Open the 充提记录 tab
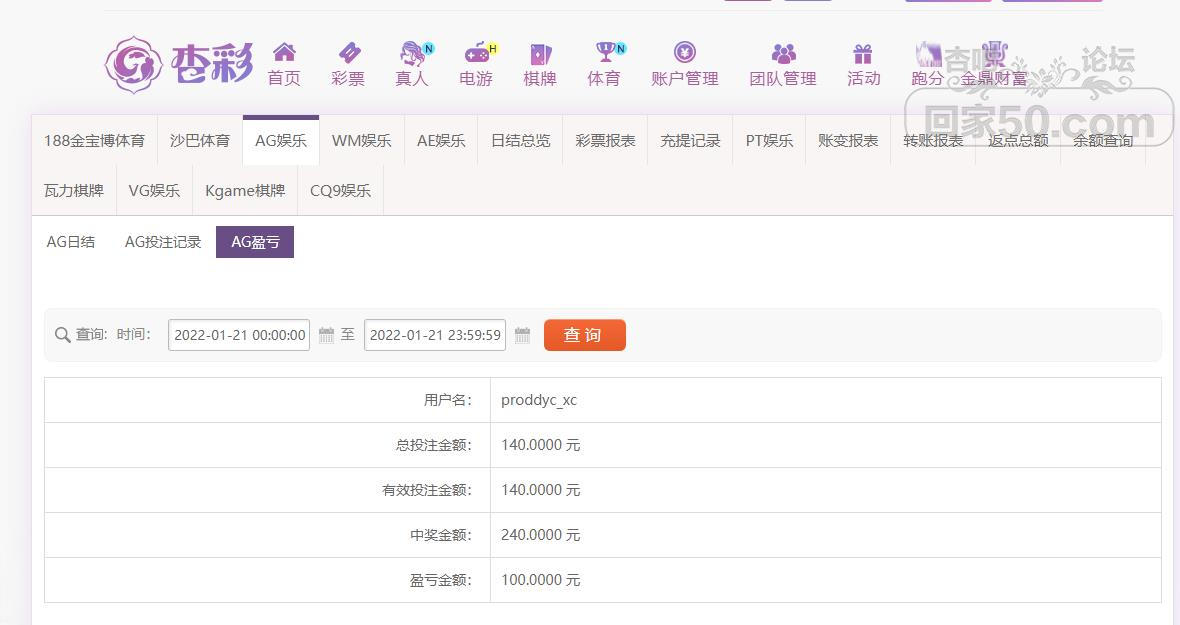Screen dimensions: 1180x625 pyautogui.click(x=690, y=141)
